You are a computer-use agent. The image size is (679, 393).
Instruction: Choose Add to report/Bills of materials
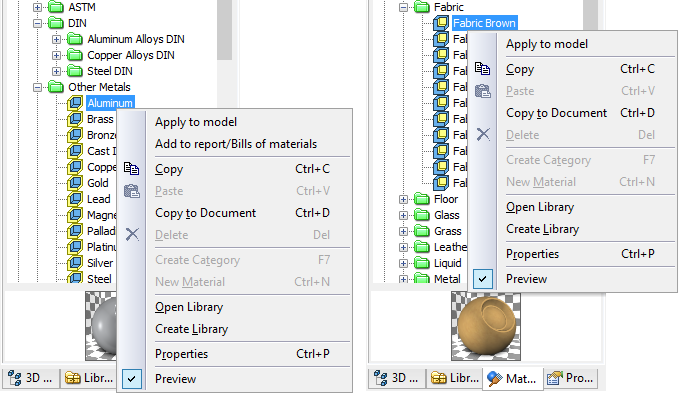pos(236,144)
